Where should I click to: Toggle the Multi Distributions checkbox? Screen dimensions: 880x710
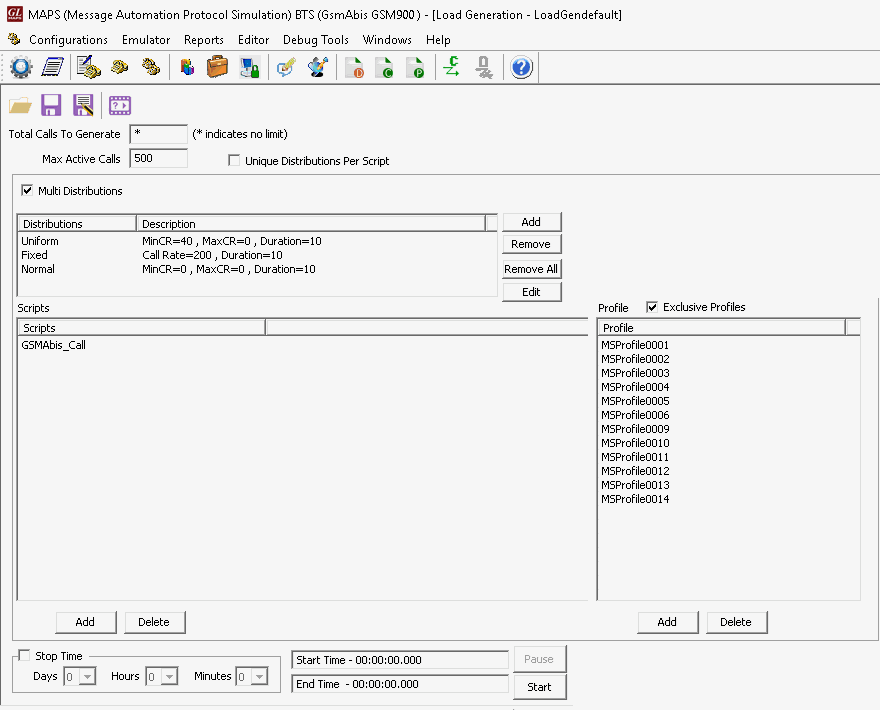tap(27, 190)
